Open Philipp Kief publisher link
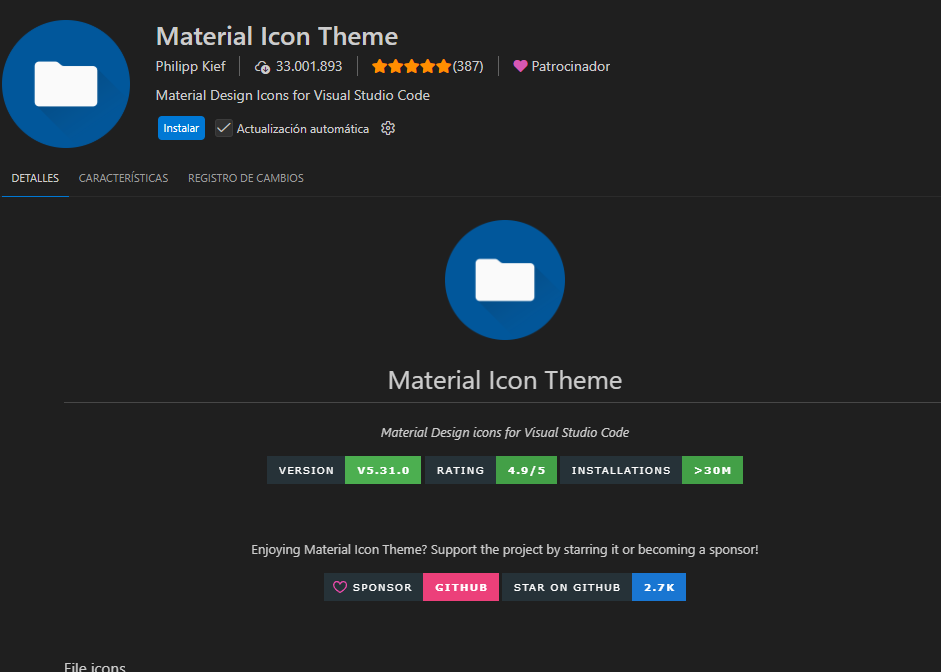941x672 pixels. [191, 67]
